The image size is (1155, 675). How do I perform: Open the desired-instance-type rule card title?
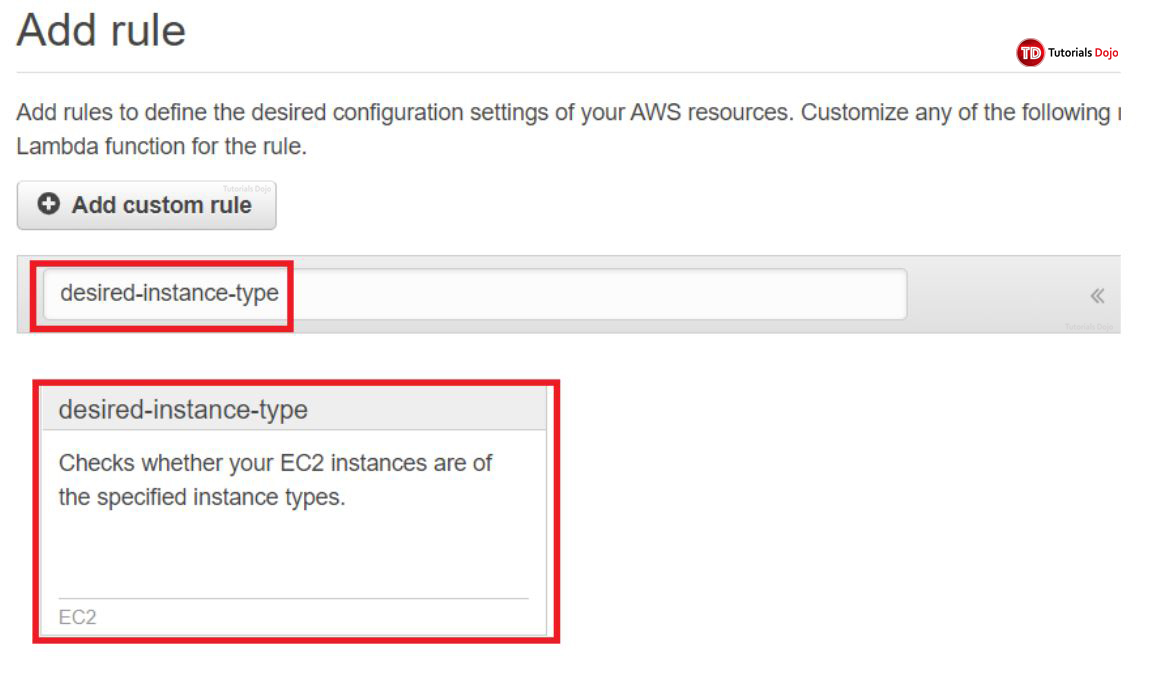point(183,409)
